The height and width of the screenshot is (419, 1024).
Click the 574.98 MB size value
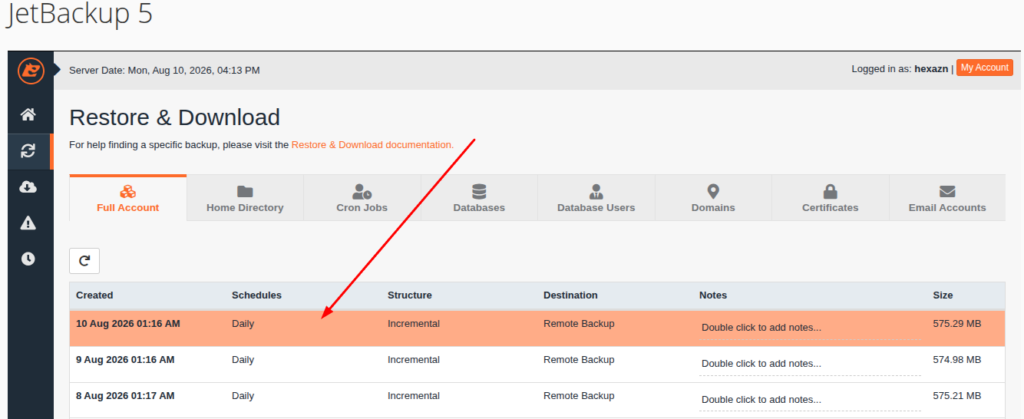[x=957, y=360]
